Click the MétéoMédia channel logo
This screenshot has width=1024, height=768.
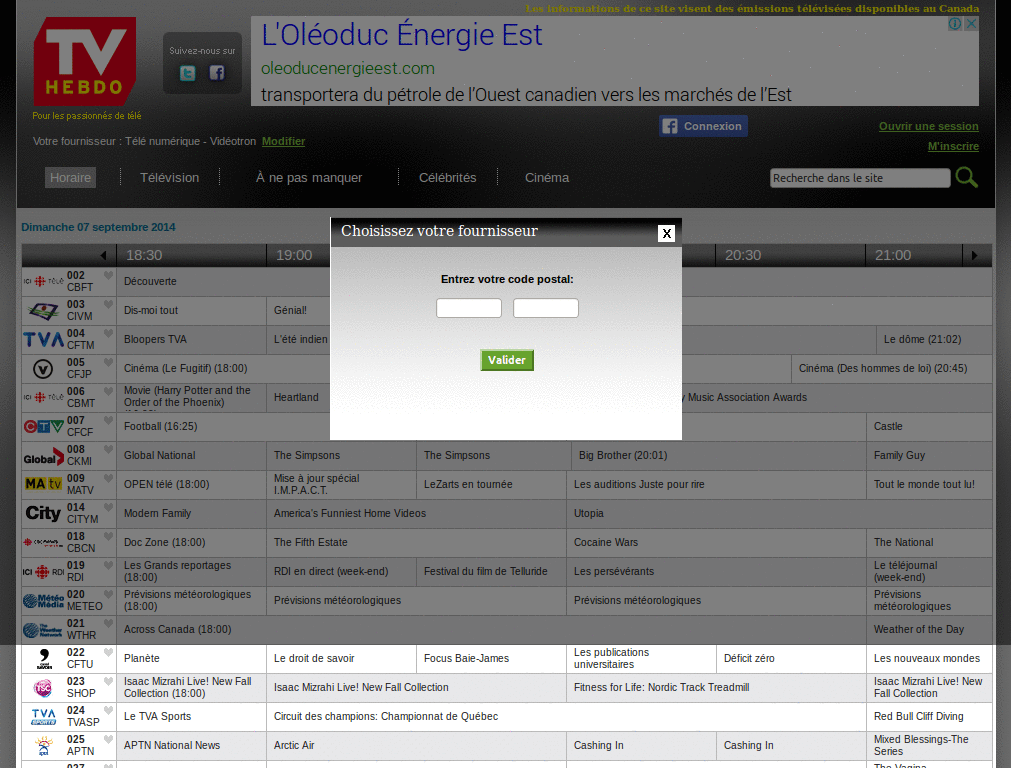coord(44,600)
